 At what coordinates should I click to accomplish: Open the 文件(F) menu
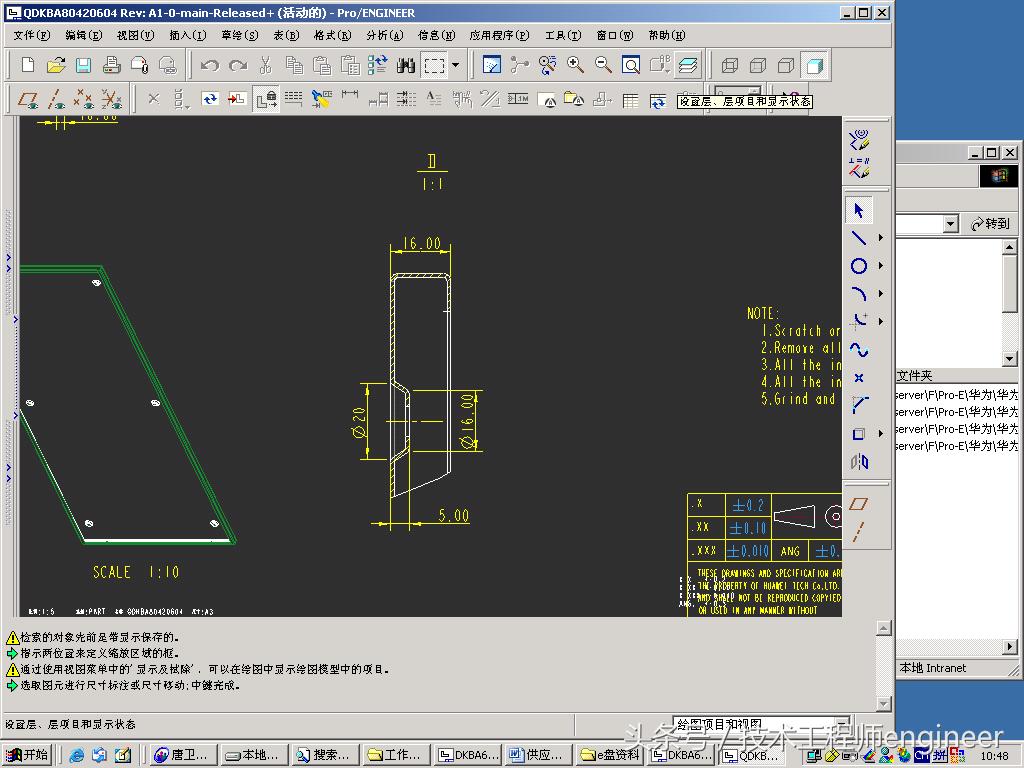(x=32, y=35)
